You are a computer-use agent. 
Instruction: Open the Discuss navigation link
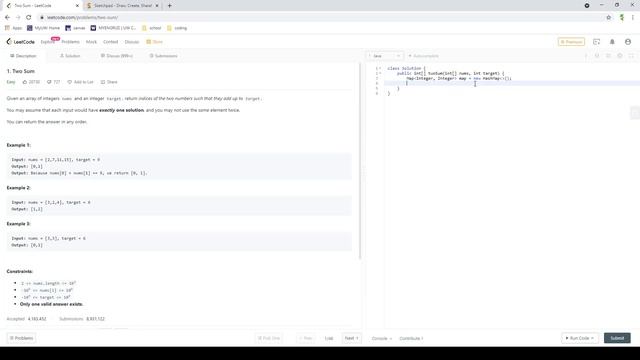pos(131,42)
